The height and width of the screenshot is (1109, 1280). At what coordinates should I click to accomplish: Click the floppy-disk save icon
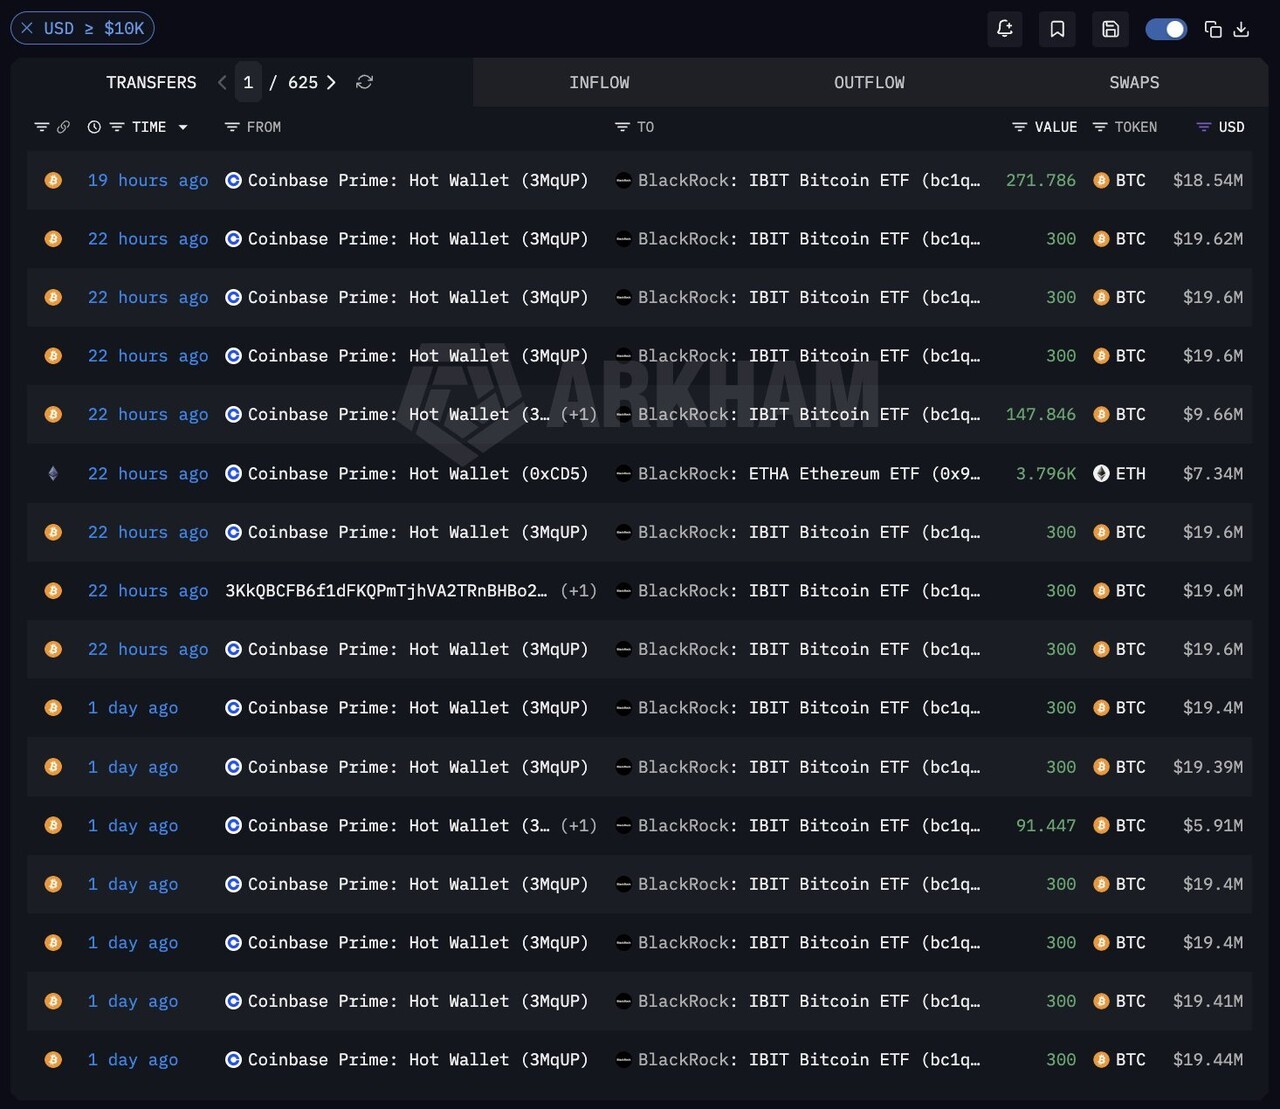[x=1110, y=29]
